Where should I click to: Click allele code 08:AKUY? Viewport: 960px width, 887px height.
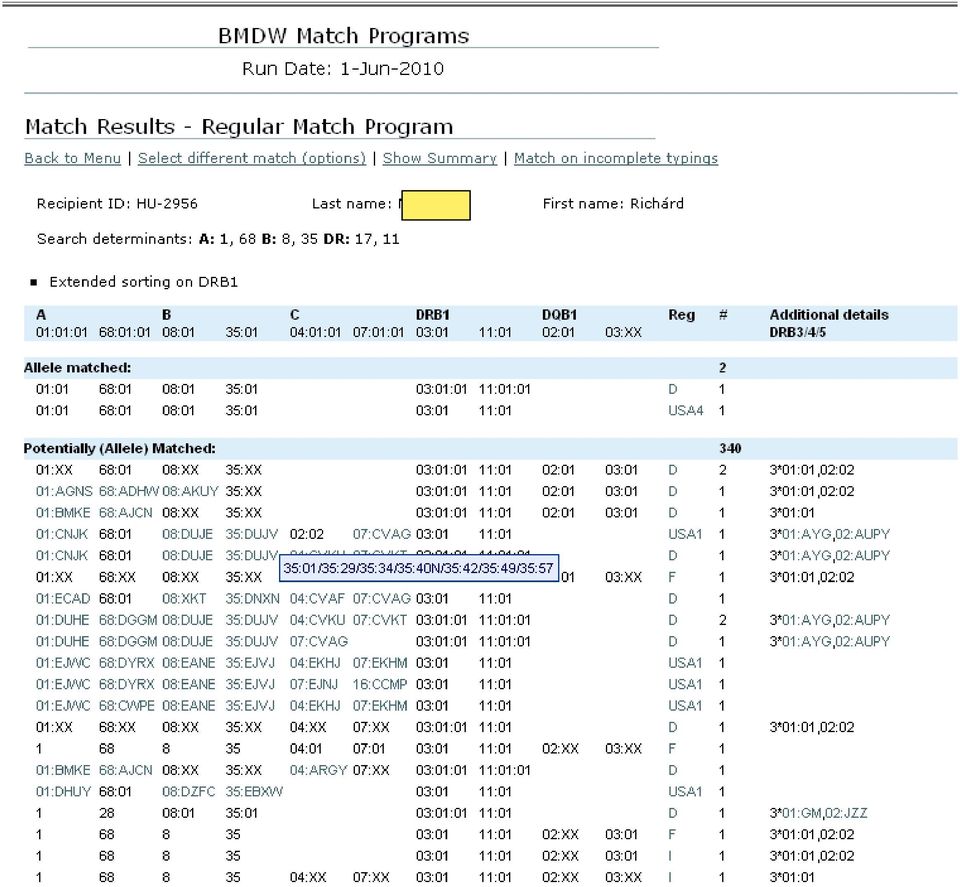tap(190, 491)
